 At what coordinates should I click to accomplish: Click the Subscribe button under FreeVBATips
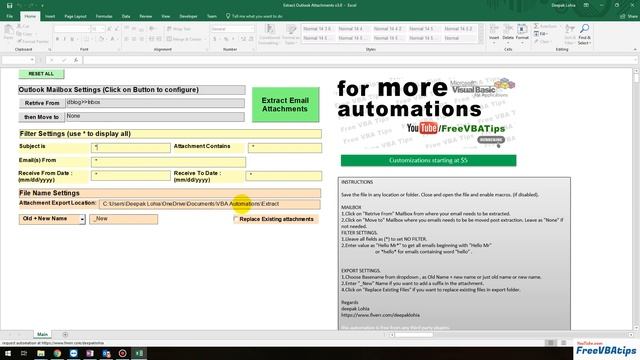click(x=491, y=140)
